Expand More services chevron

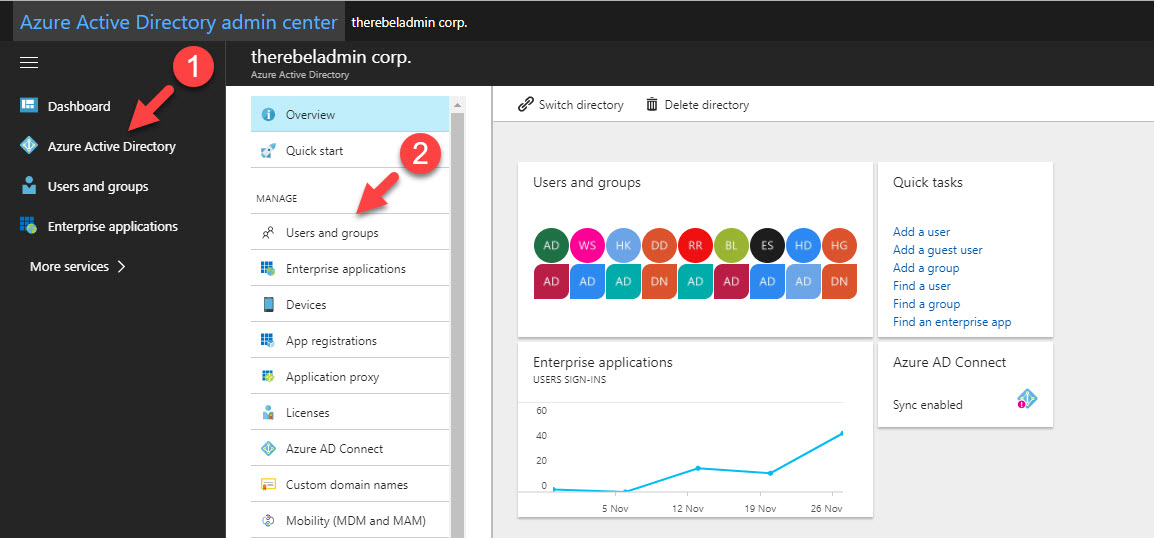[x=121, y=266]
